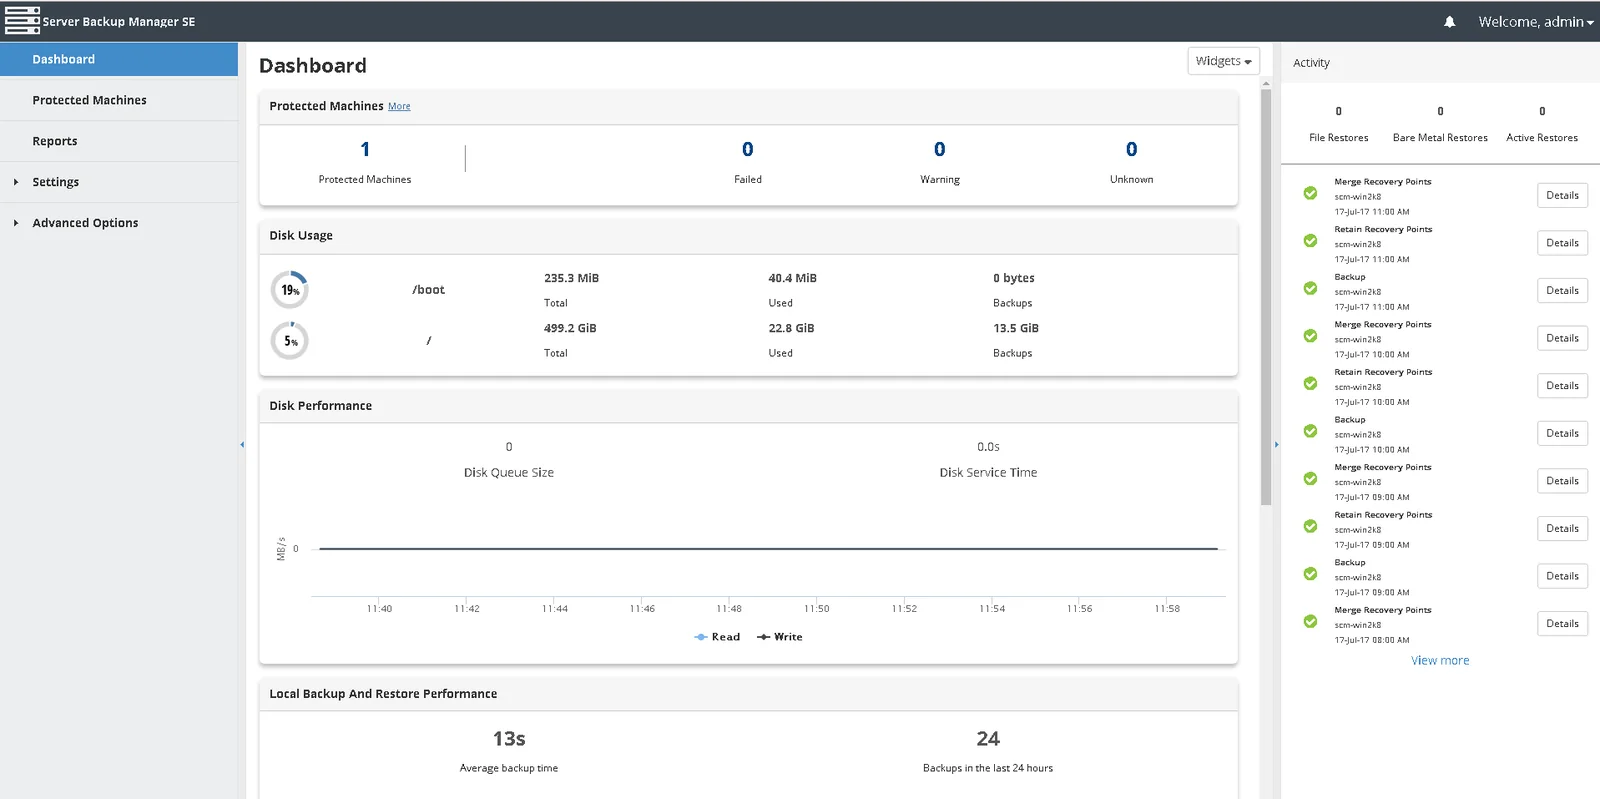Click the Warning machines count

click(x=940, y=149)
